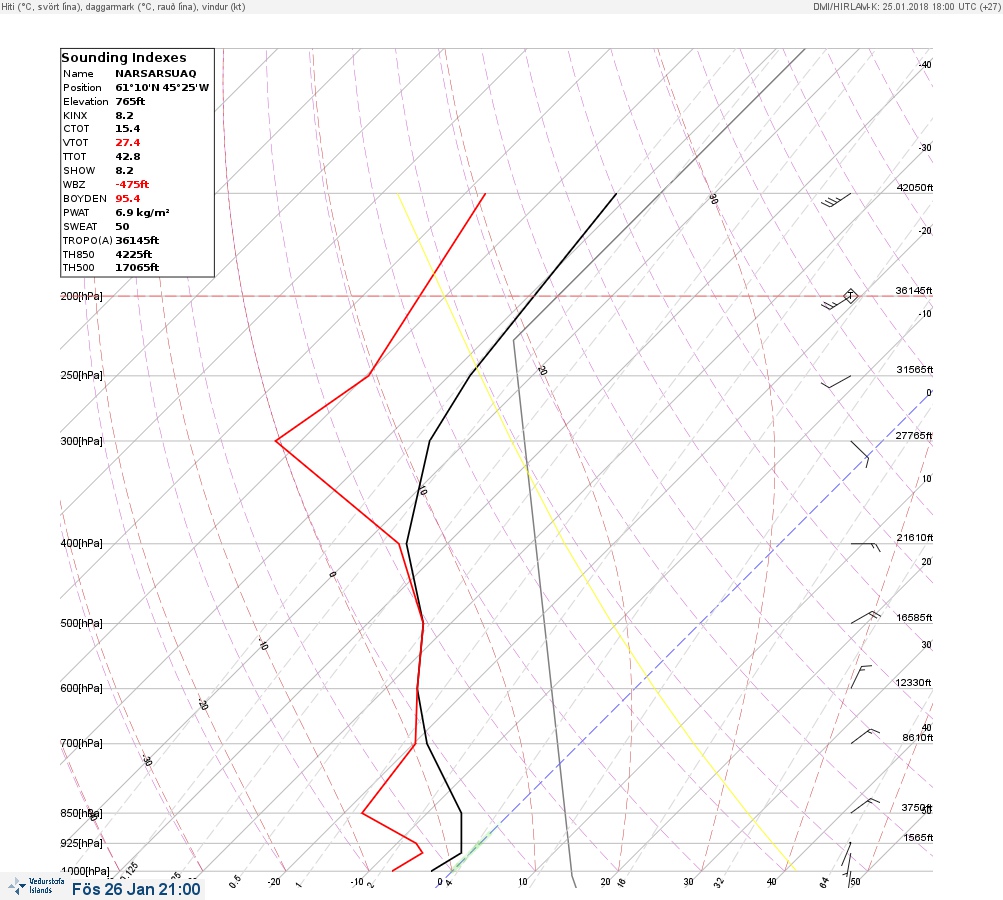Click the 'Sounding Indexes' box title
Screen dimensions: 1003x900
(123, 58)
